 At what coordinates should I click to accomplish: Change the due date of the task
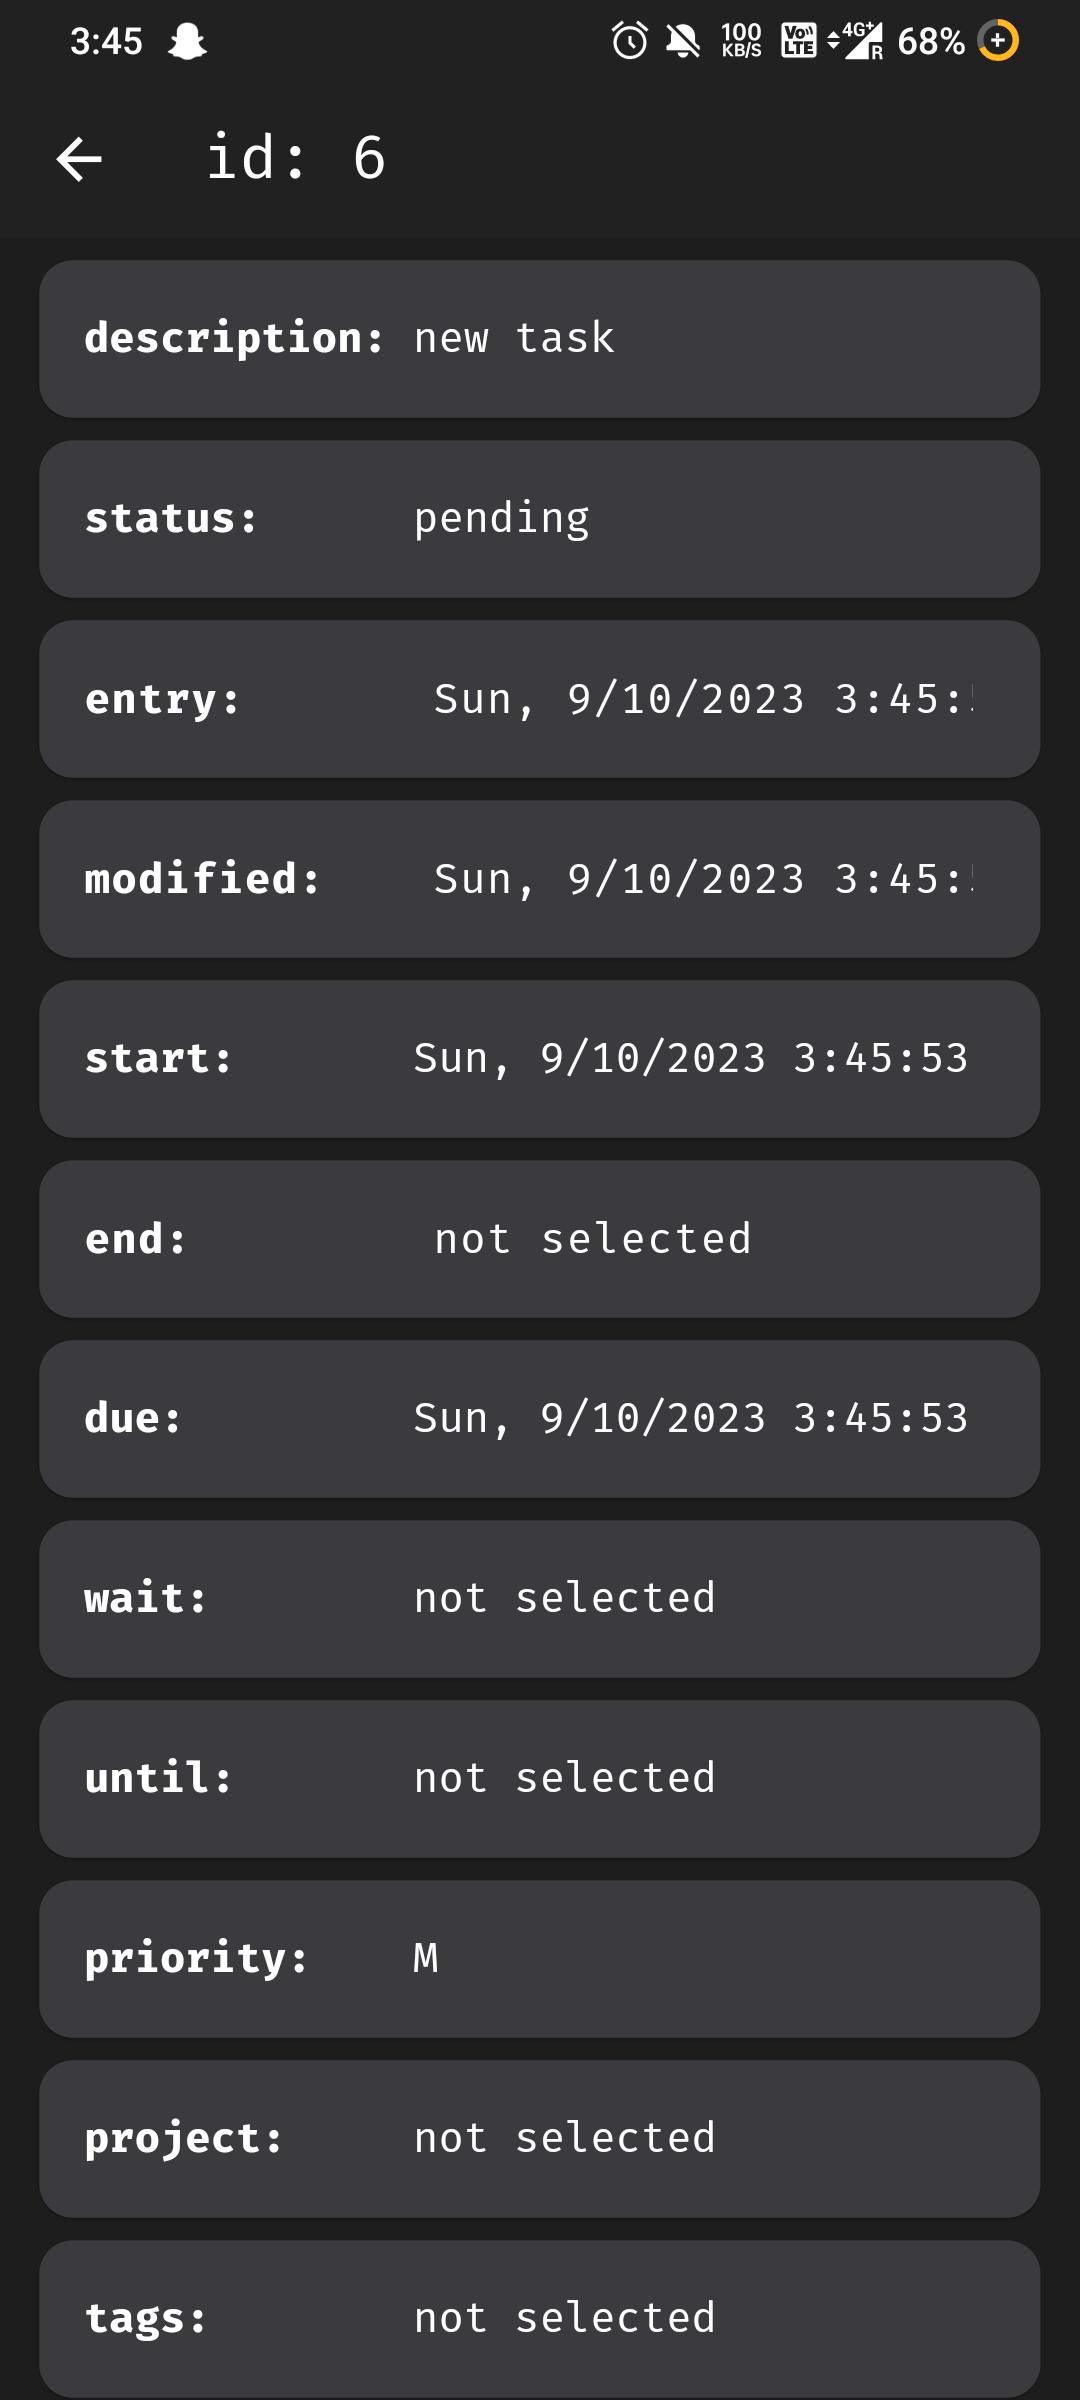[x=540, y=1417]
